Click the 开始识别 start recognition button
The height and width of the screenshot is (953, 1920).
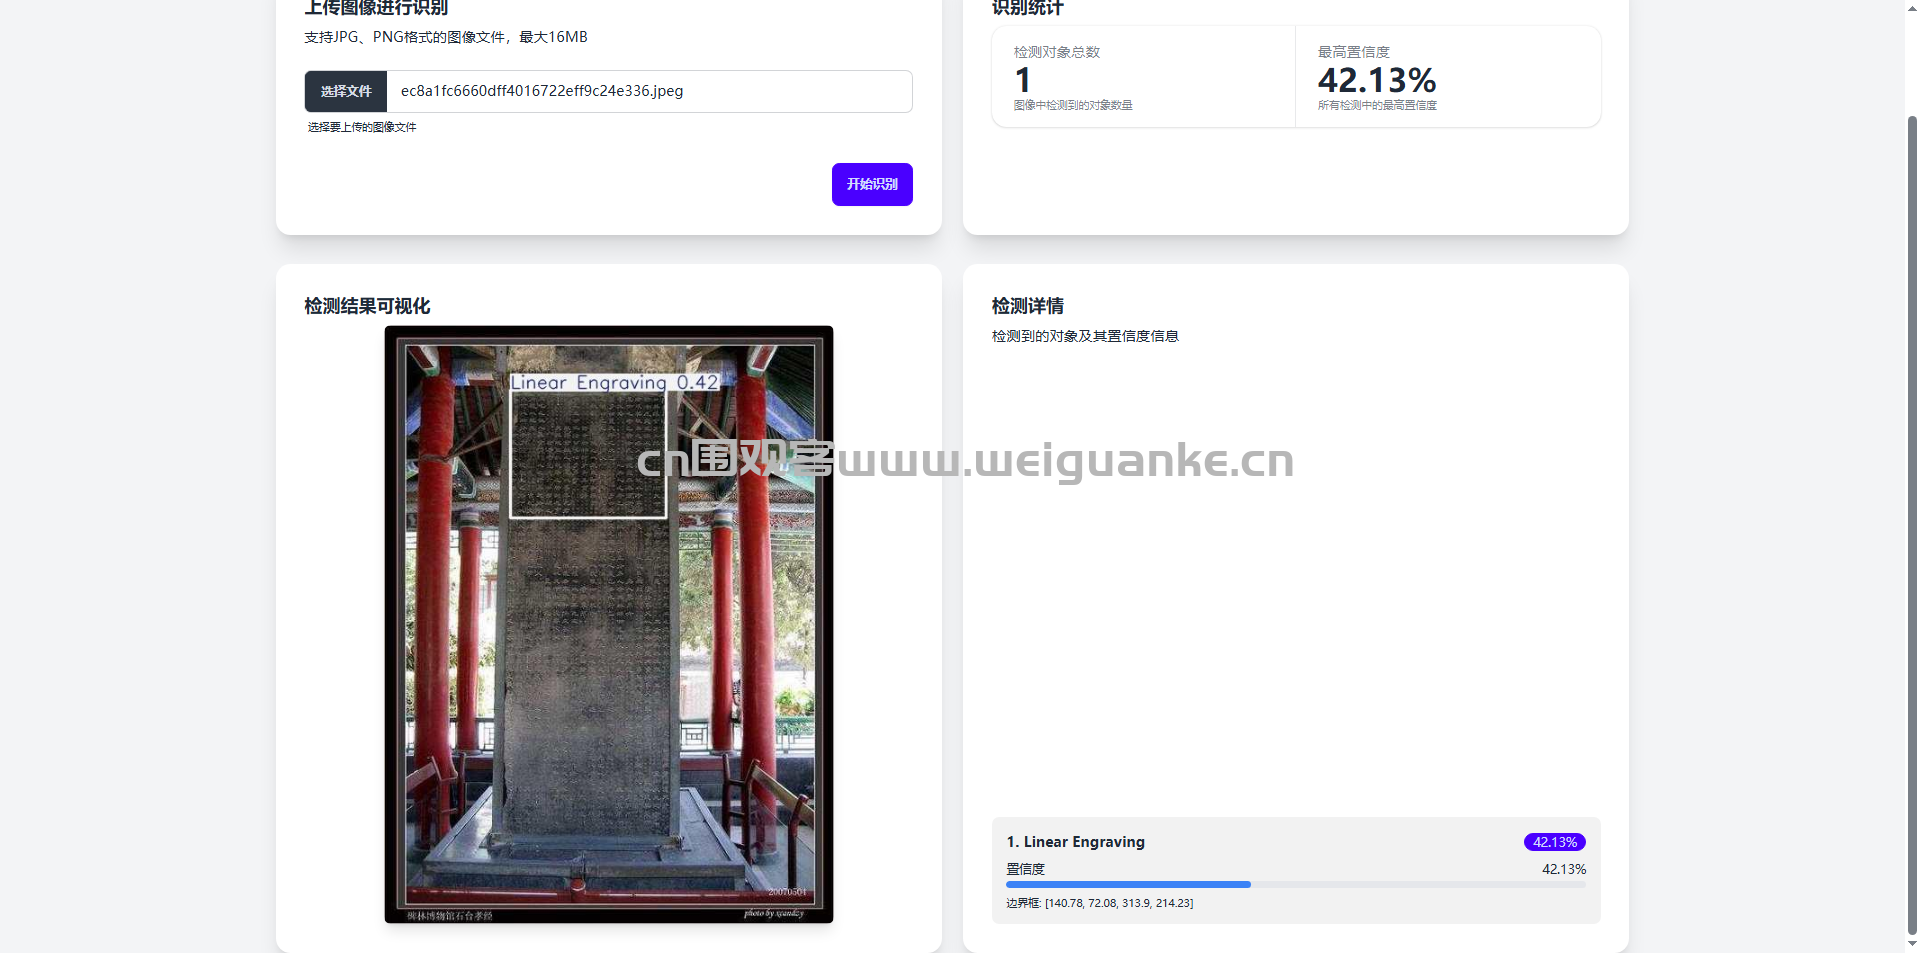(872, 184)
